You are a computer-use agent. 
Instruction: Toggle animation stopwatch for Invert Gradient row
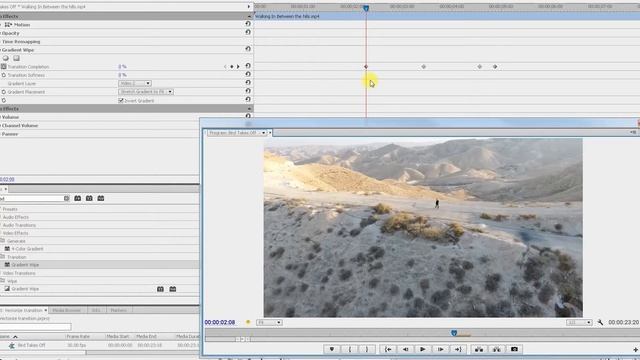(x=4, y=100)
